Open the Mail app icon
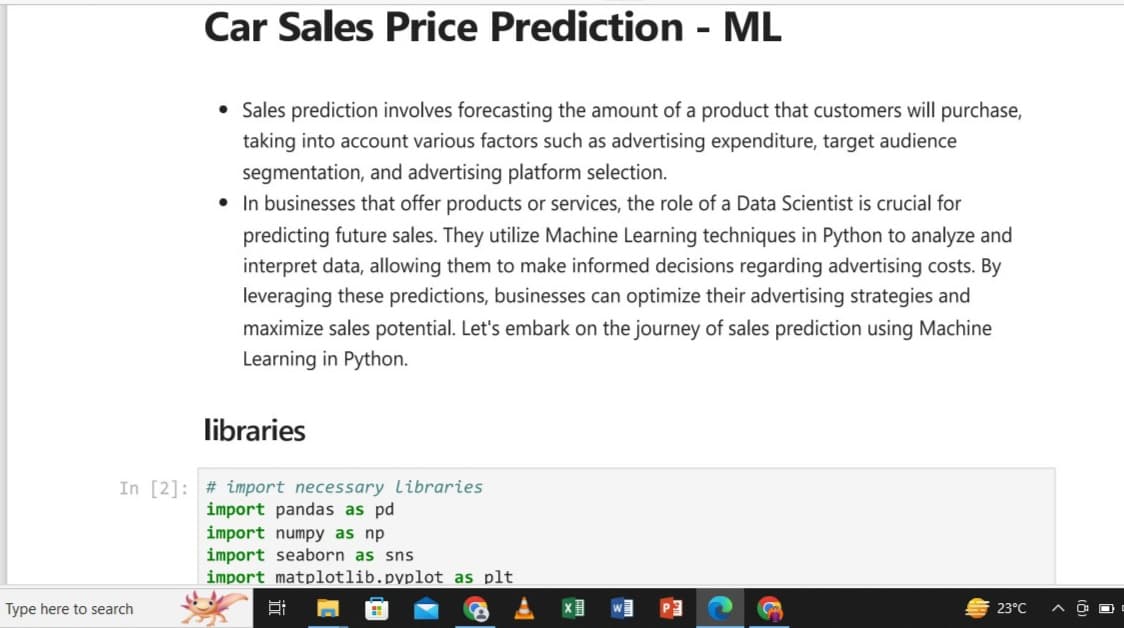Screen dimensions: 1124x628 (426, 608)
